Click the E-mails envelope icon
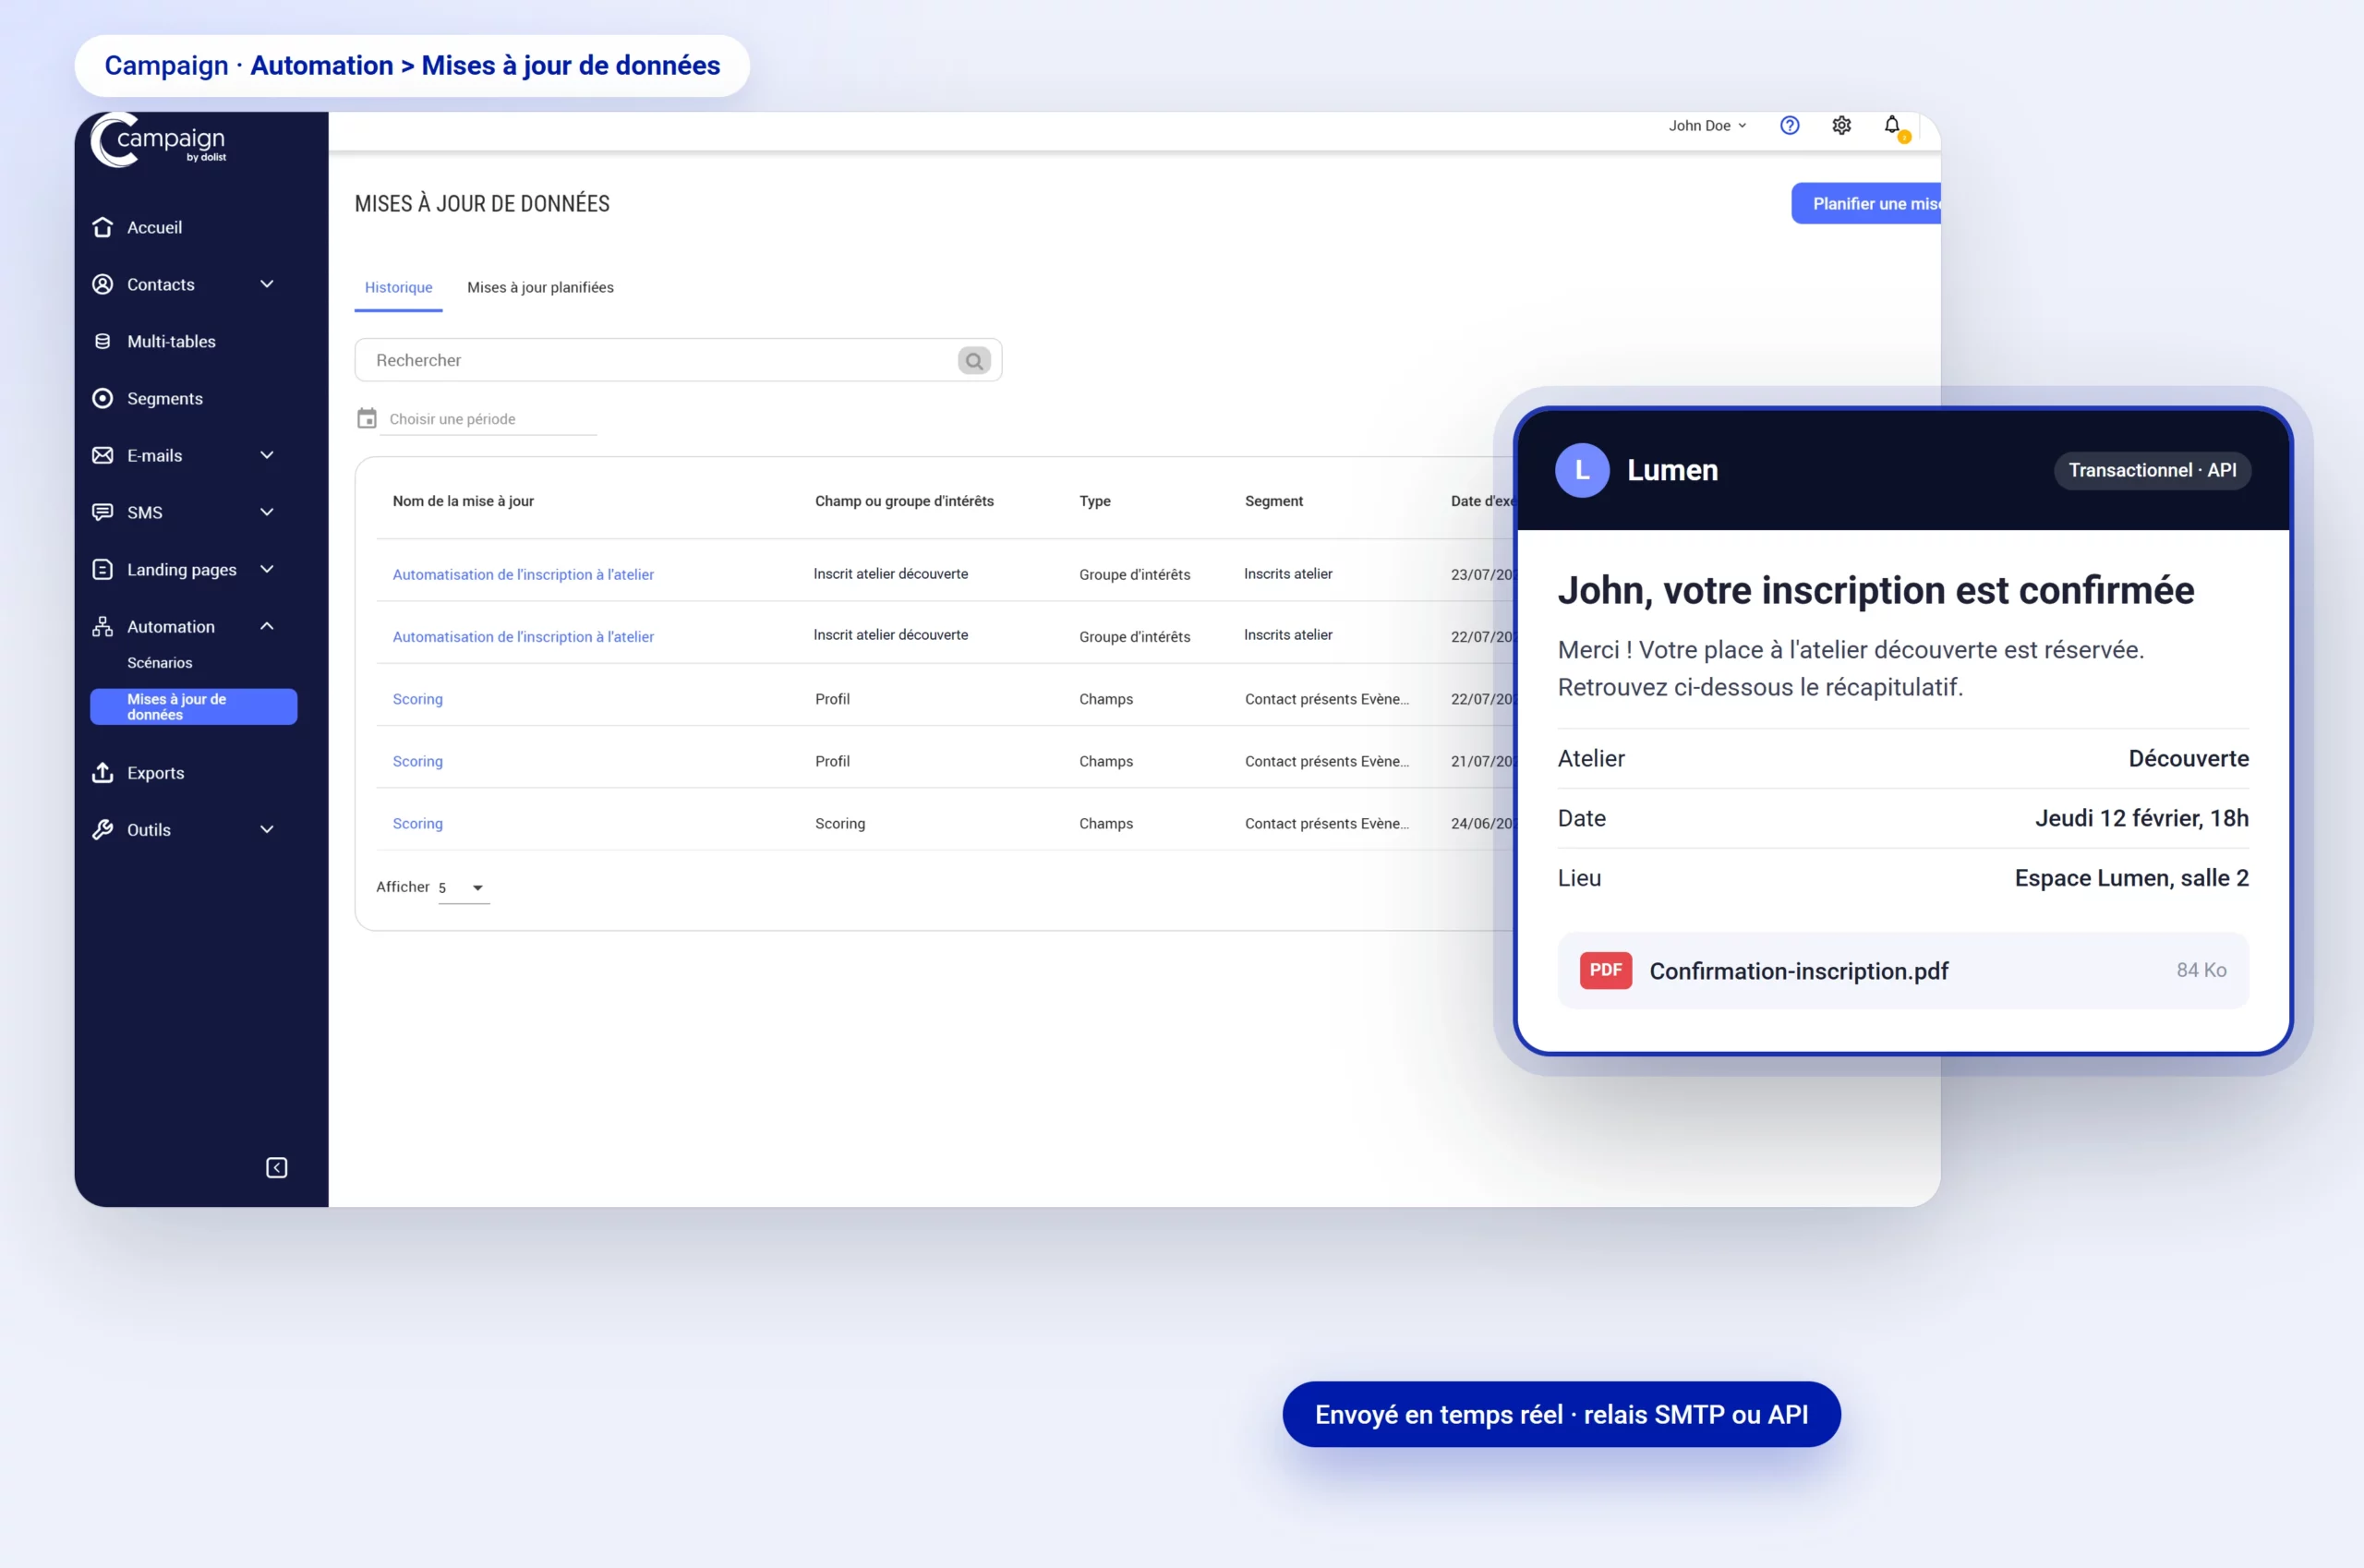Image resolution: width=2364 pixels, height=1568 pixels. (102, 455)
